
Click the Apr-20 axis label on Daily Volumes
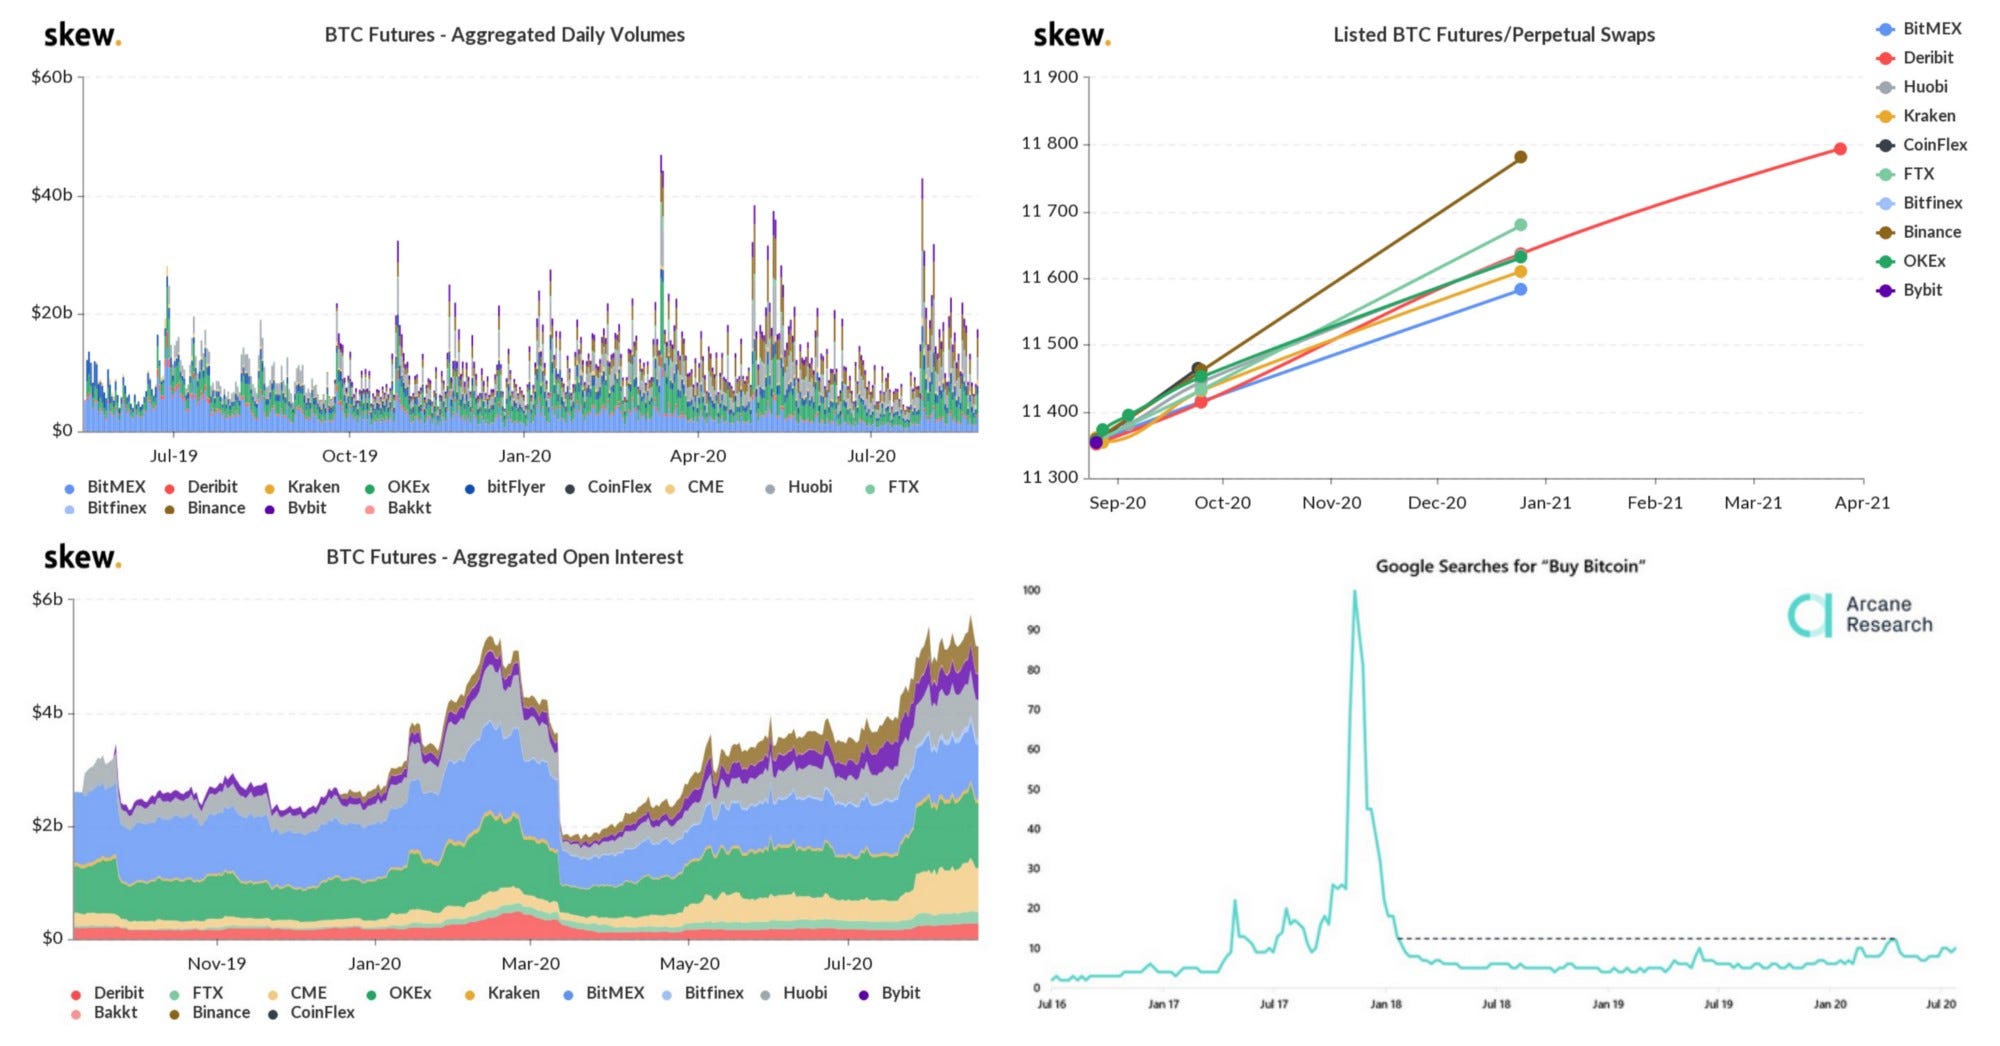click(698, 456)
